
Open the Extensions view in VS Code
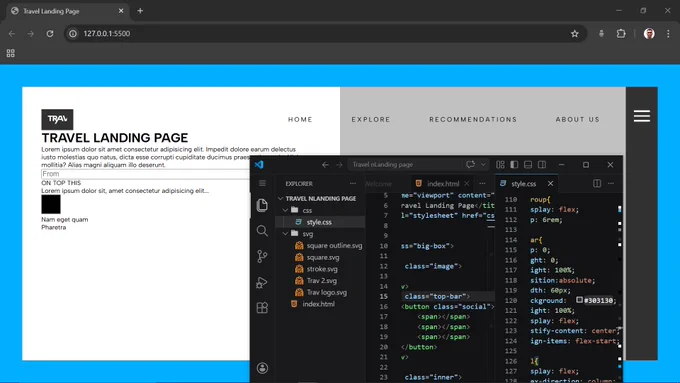[262, 308]
